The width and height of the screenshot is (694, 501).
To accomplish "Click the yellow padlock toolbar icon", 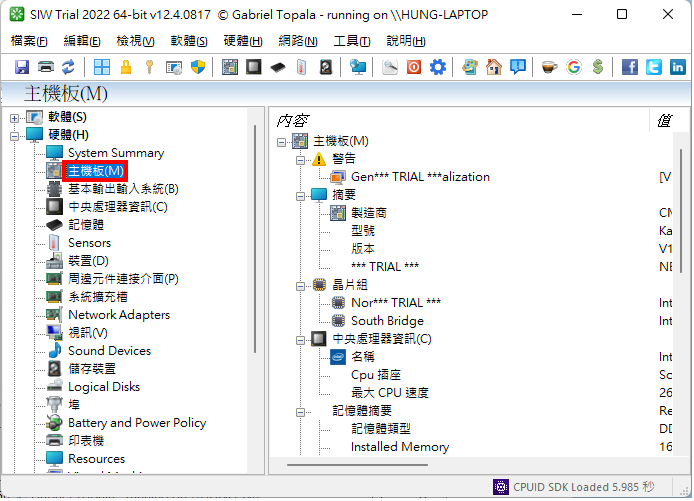I will (x=126, y=67).
